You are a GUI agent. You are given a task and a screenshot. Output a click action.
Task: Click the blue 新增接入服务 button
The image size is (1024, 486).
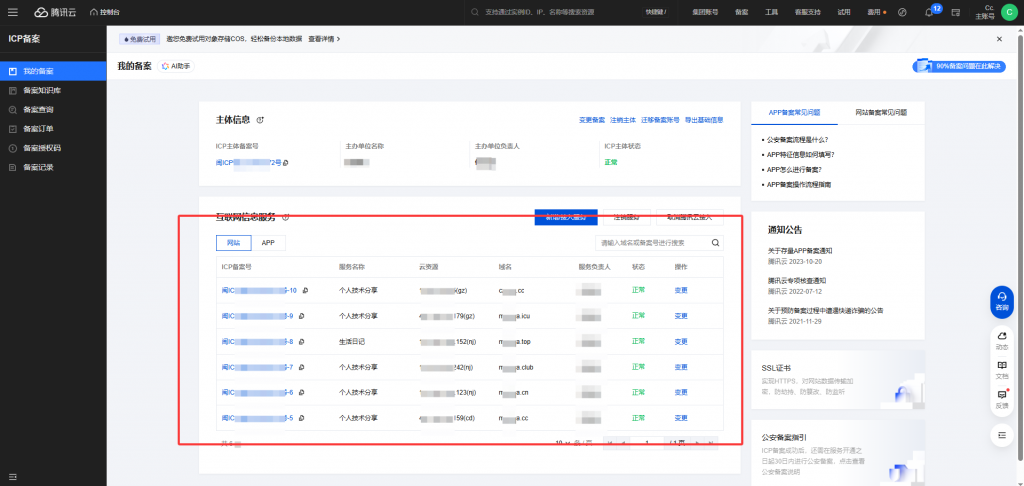click(566, 217)
